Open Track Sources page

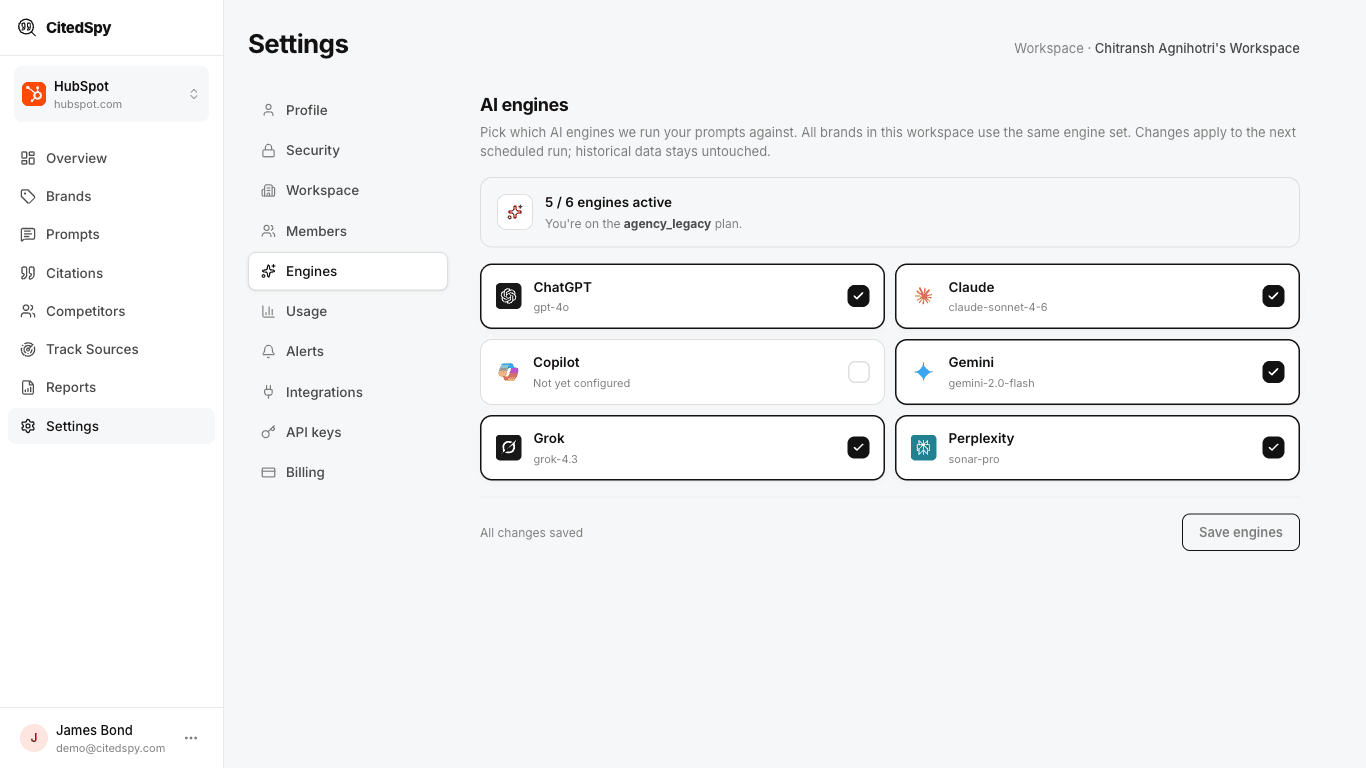point(111,349)
